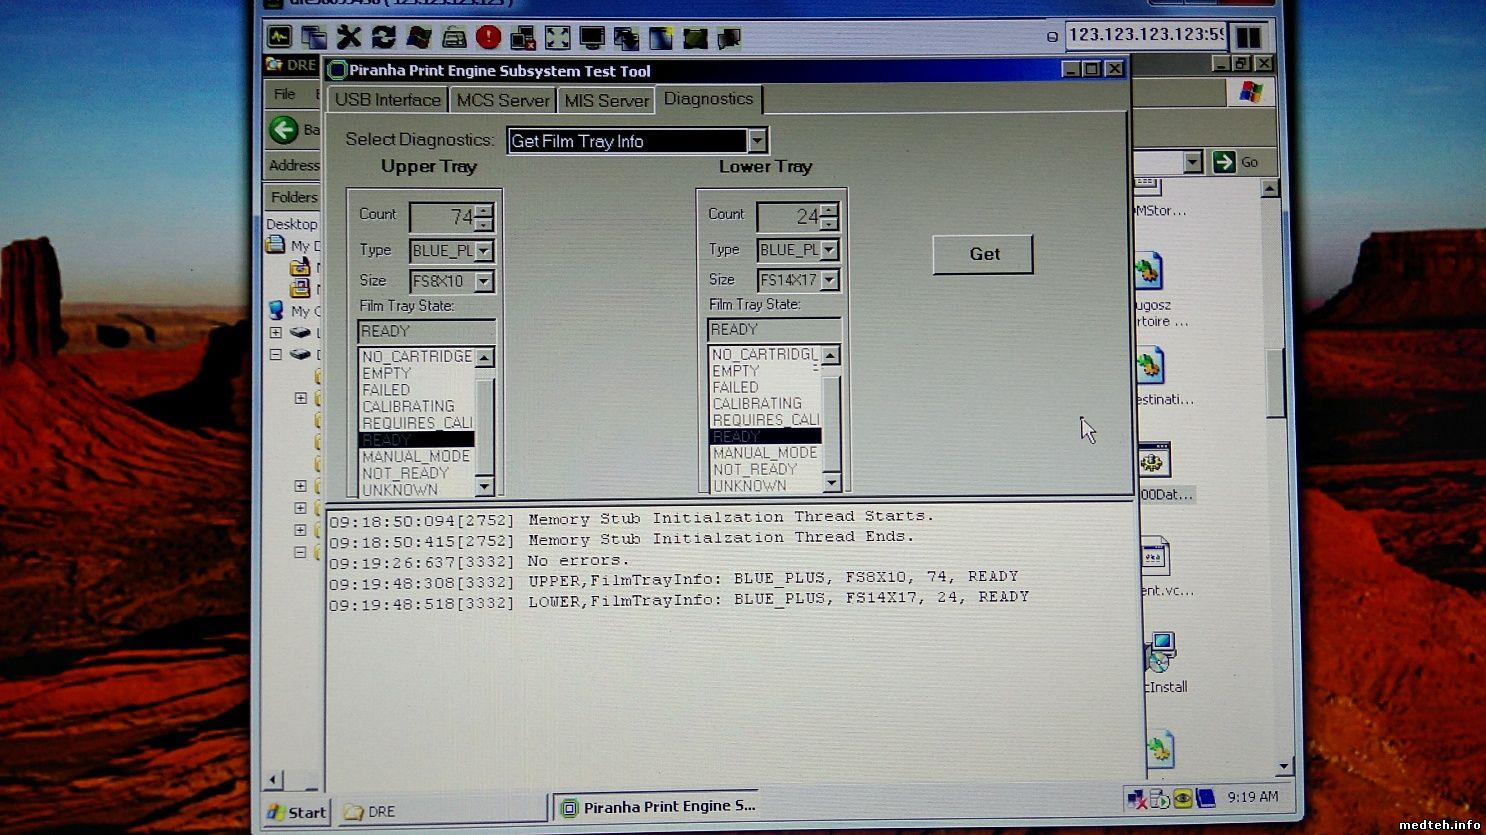Switch to the USB Interface tab
1486x835 pixels.
[x=387, y=100]
